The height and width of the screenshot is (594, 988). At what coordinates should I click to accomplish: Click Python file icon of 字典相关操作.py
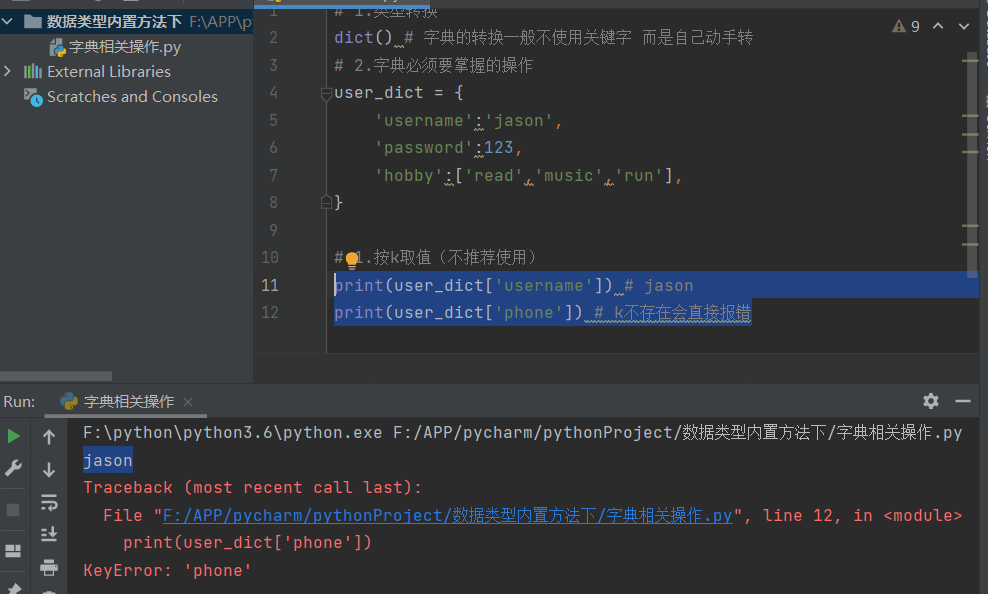(x=57, y=47)
